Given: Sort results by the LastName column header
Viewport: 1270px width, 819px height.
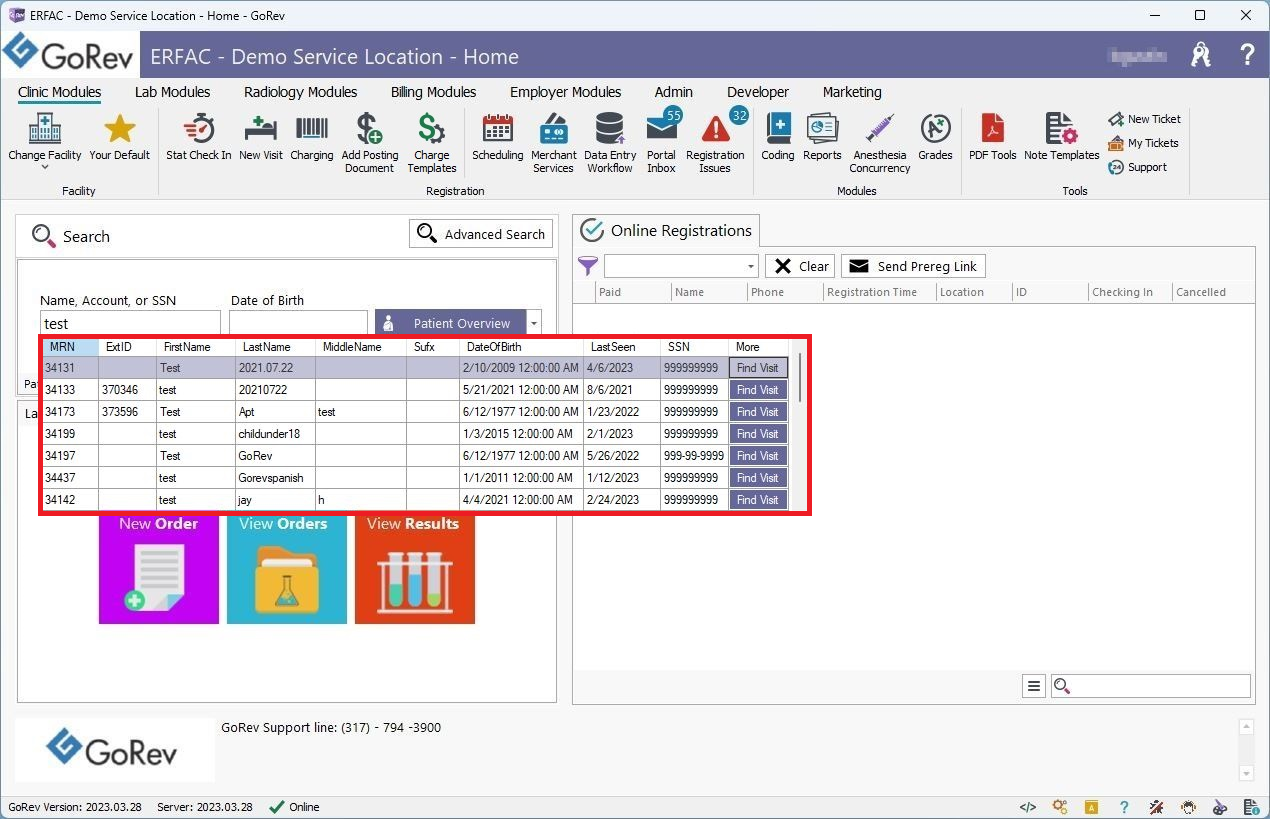Looking at the screenshot, I should coord(275,347).
